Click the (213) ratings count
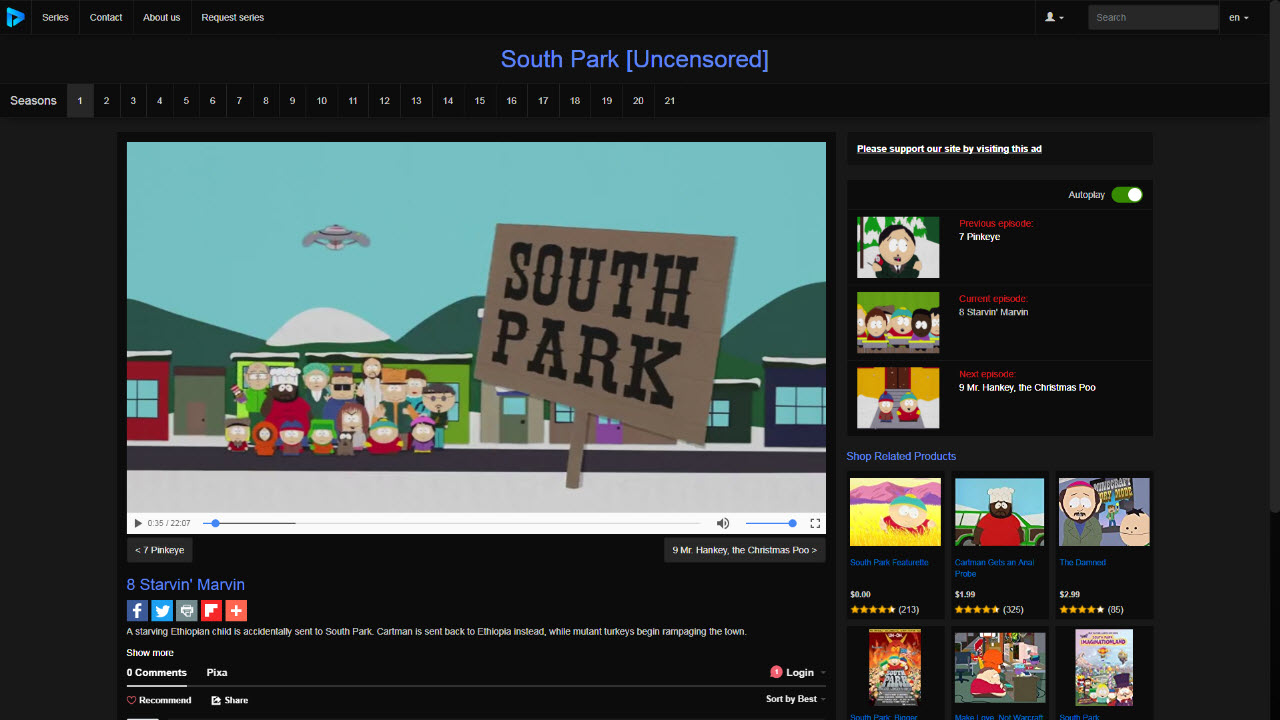 click(x=909, y=609)
